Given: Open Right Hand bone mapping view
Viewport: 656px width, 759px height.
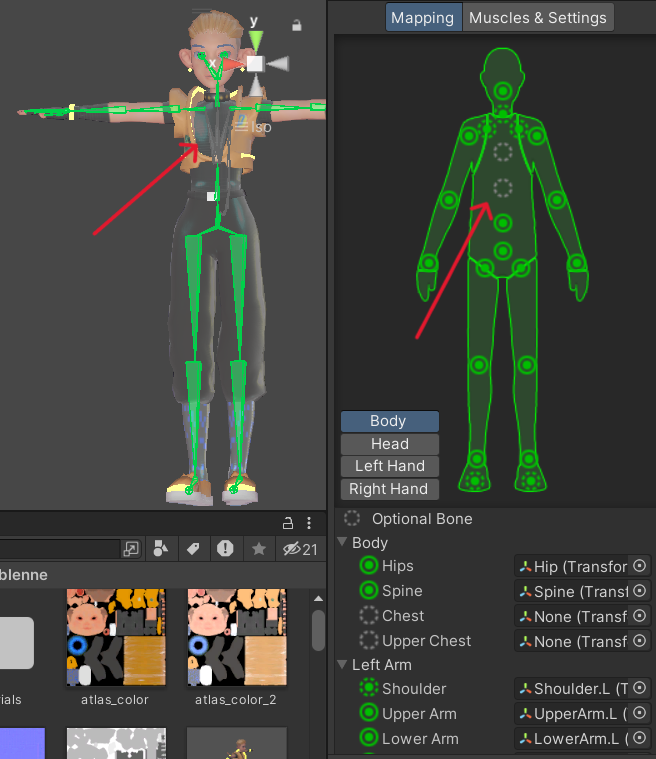Looking at the screenshot, I should tap(389, 489).
